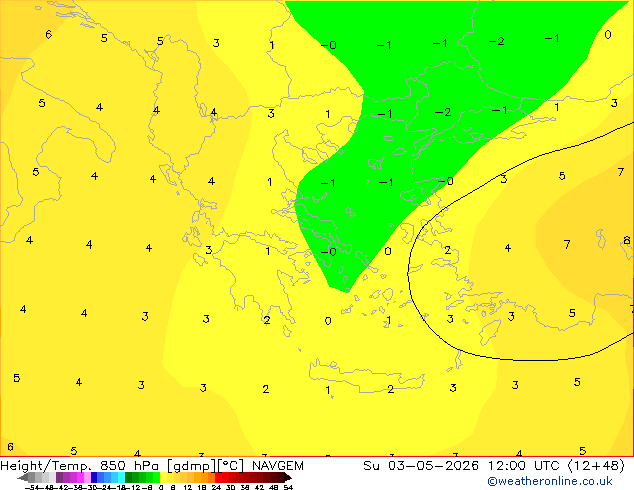Click the dark maroon right arrow tip of the legend
Viewport: 634px width, 490px height.
pyautogui.click(x=288, y=478)
